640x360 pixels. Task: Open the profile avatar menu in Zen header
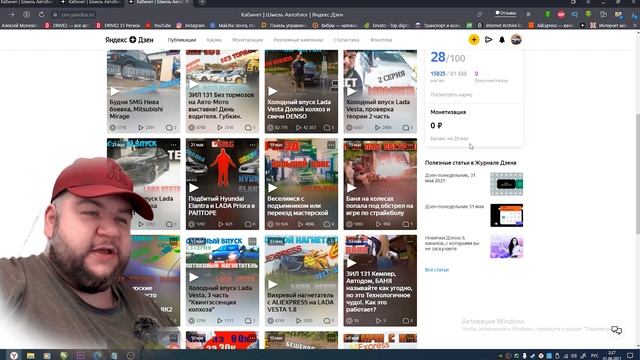pos(516,40)
